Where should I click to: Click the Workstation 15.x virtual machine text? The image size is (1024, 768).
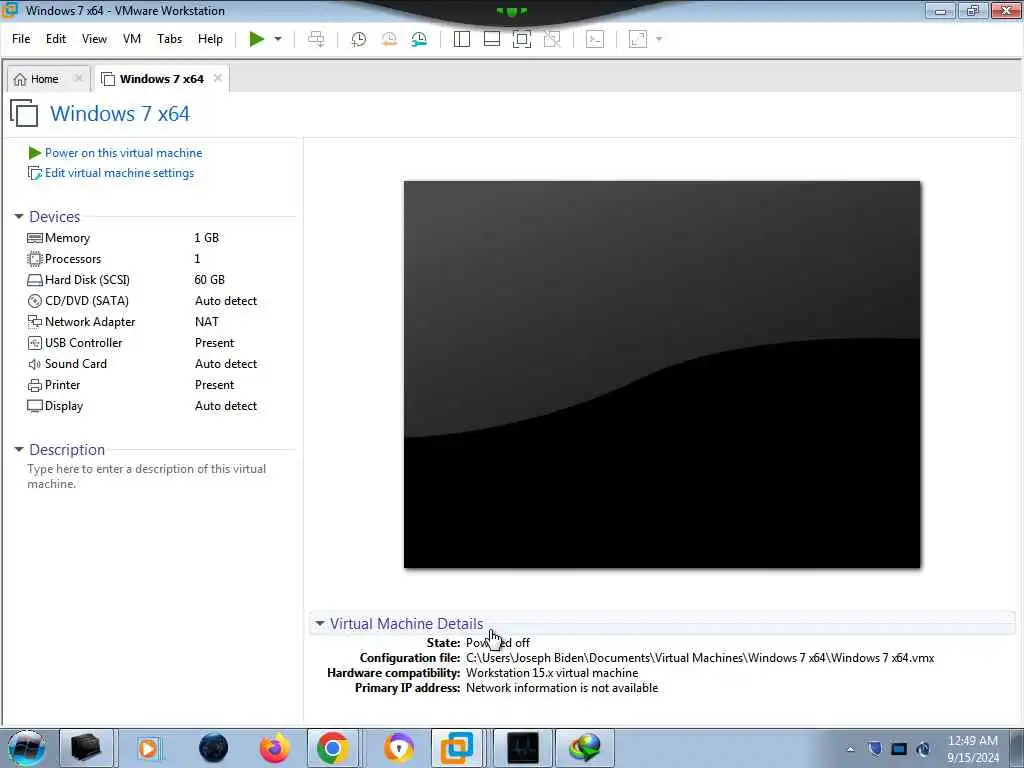point(552,673)
